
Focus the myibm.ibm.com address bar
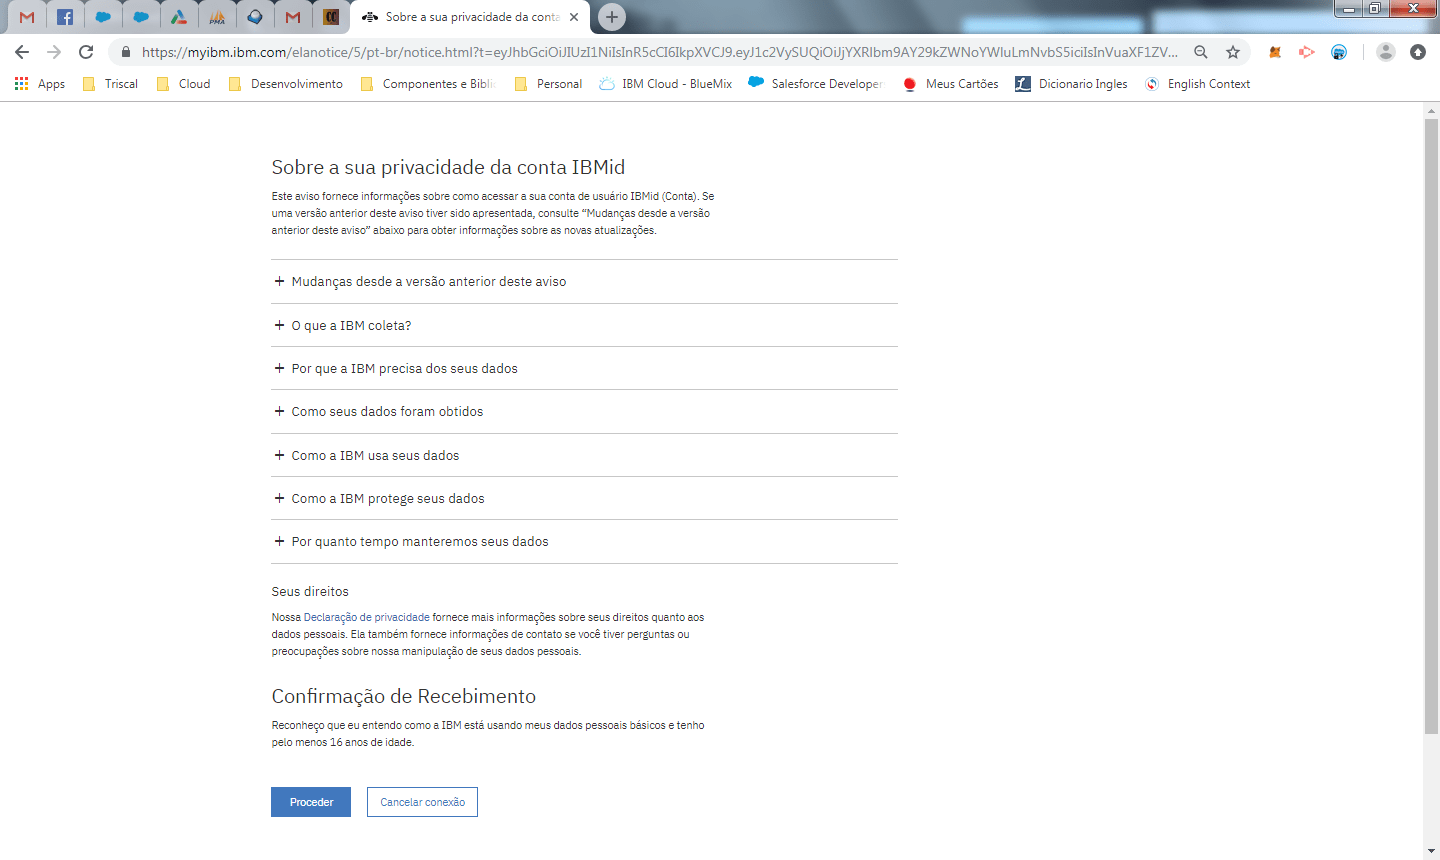[x=660, y=52]
